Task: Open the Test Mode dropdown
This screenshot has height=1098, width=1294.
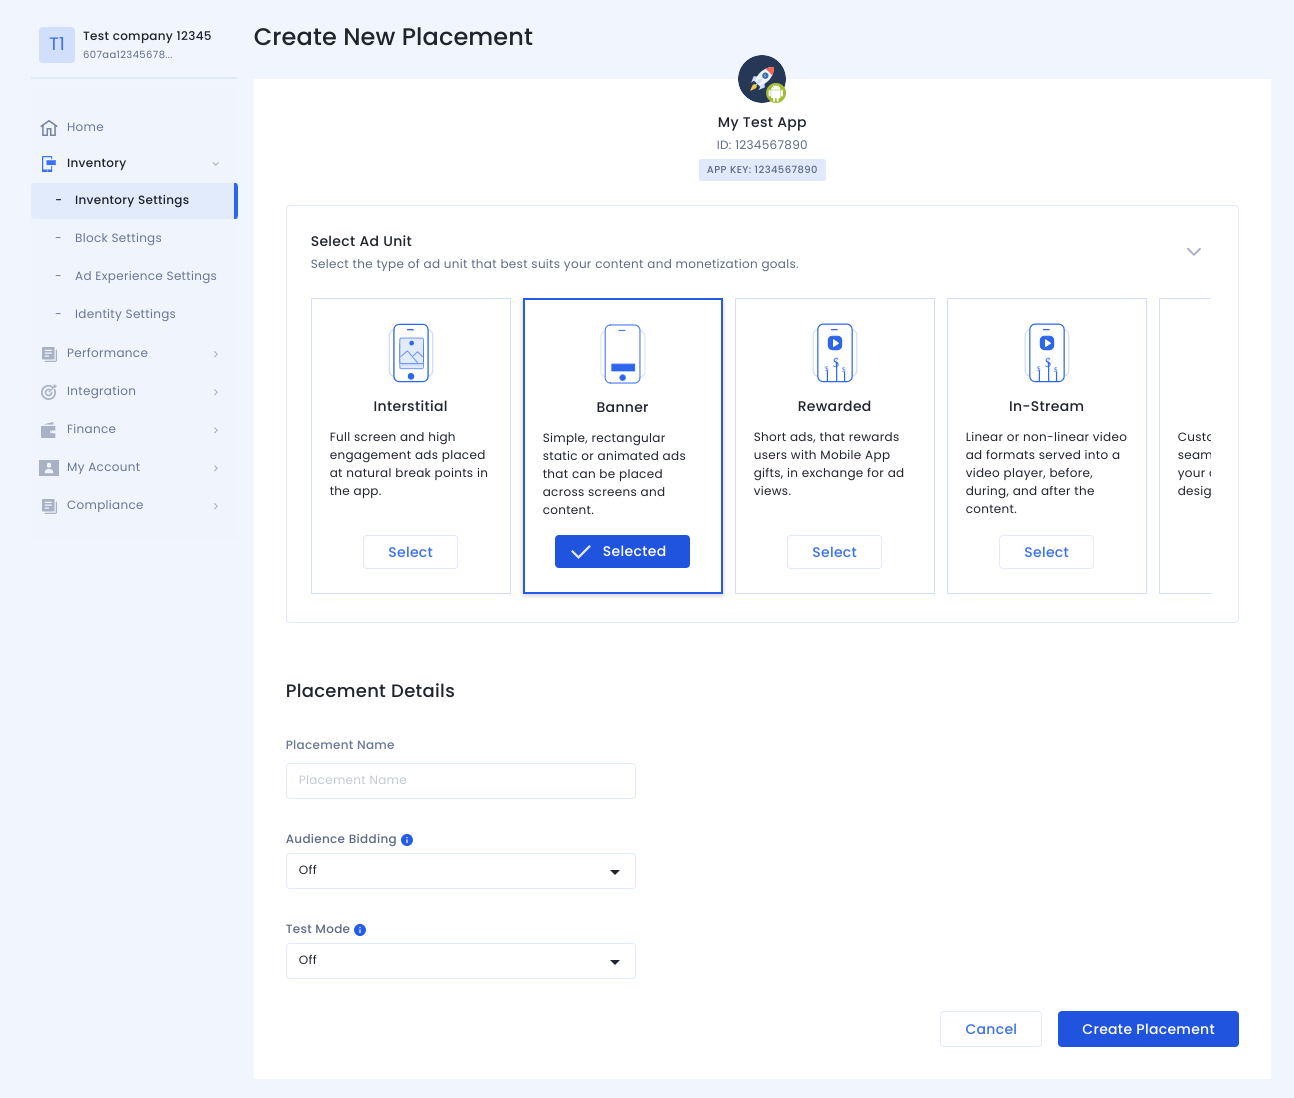Action: [460, 961]
